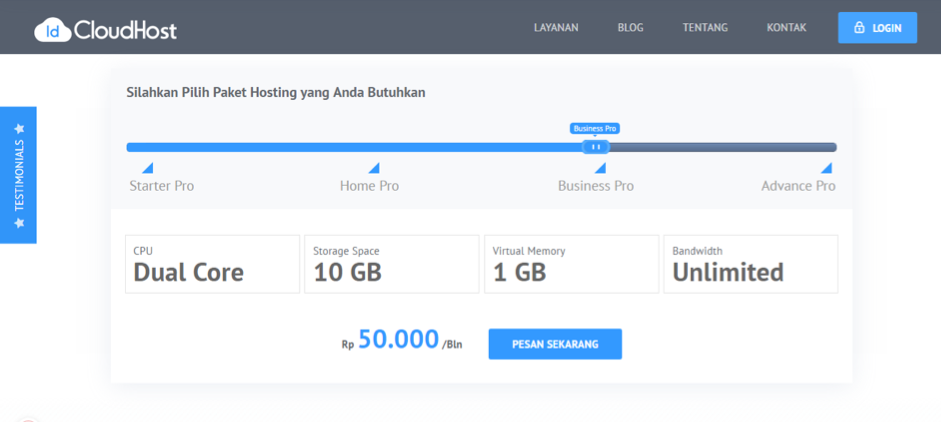Viewport: 941px width, 422px height.
Task: Select the Business Pro package label
Action: point(596,186)
